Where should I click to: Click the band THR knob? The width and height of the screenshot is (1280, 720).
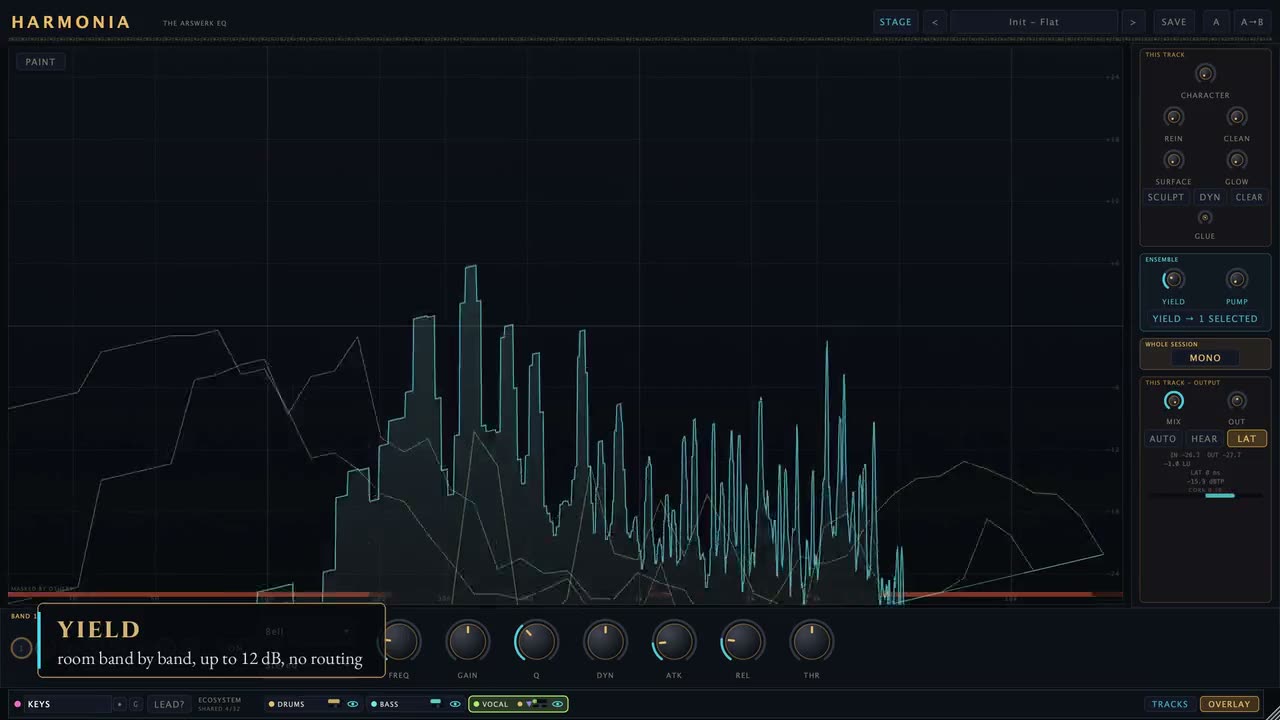(x=811, y=642)
